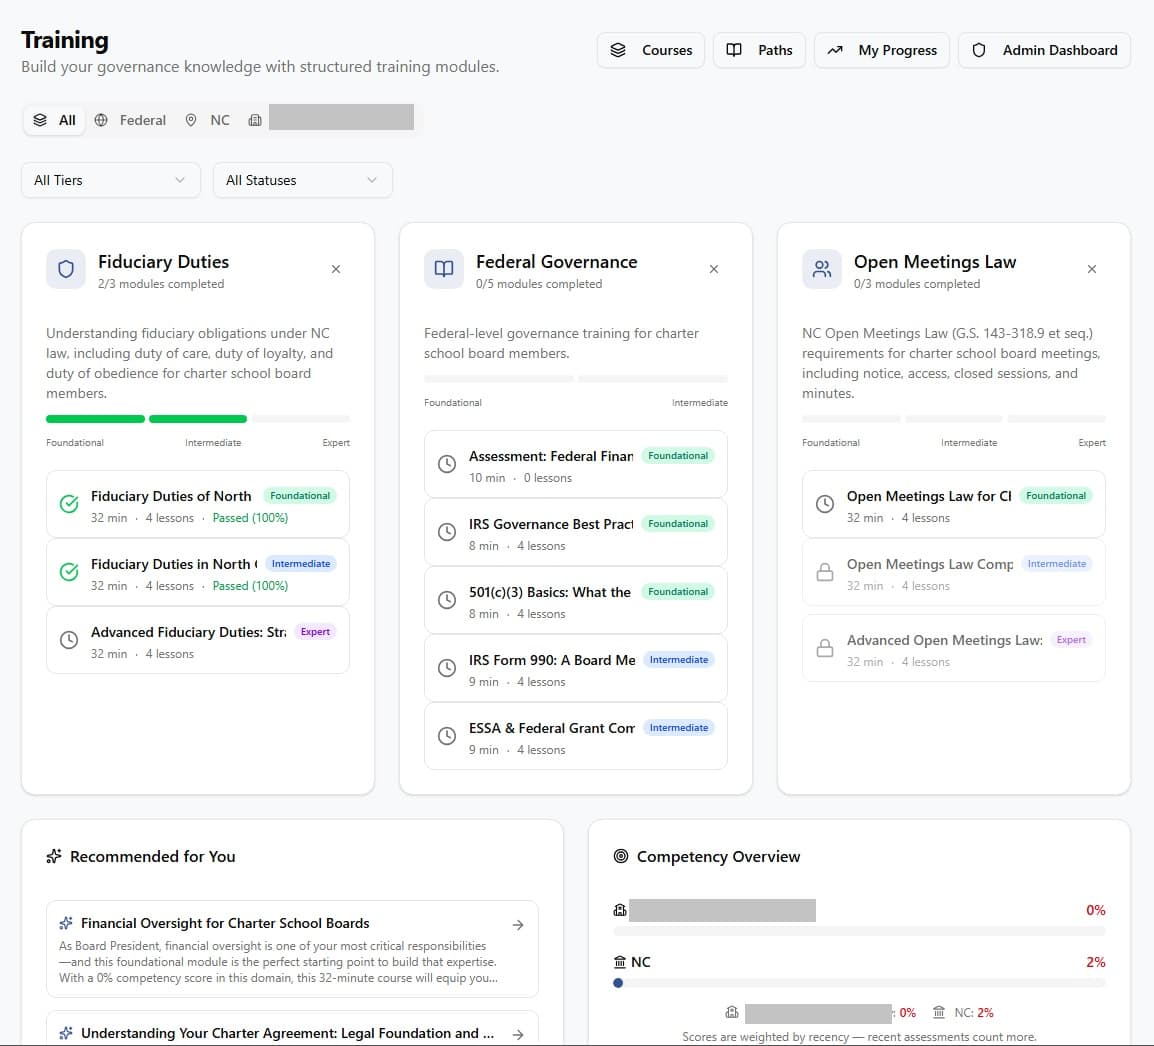Click the Fiduciary Duties tier progress bar
The width and height of the screenshot is (1154, 1046).
click(198, 419)
